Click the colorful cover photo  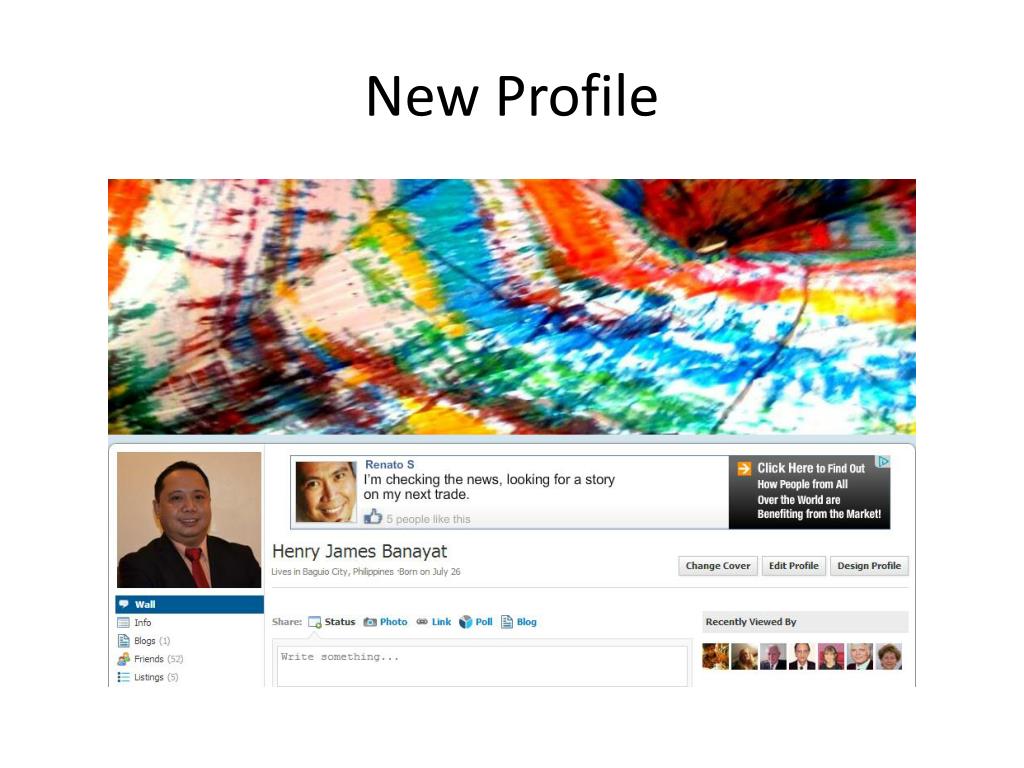(512, 307)
